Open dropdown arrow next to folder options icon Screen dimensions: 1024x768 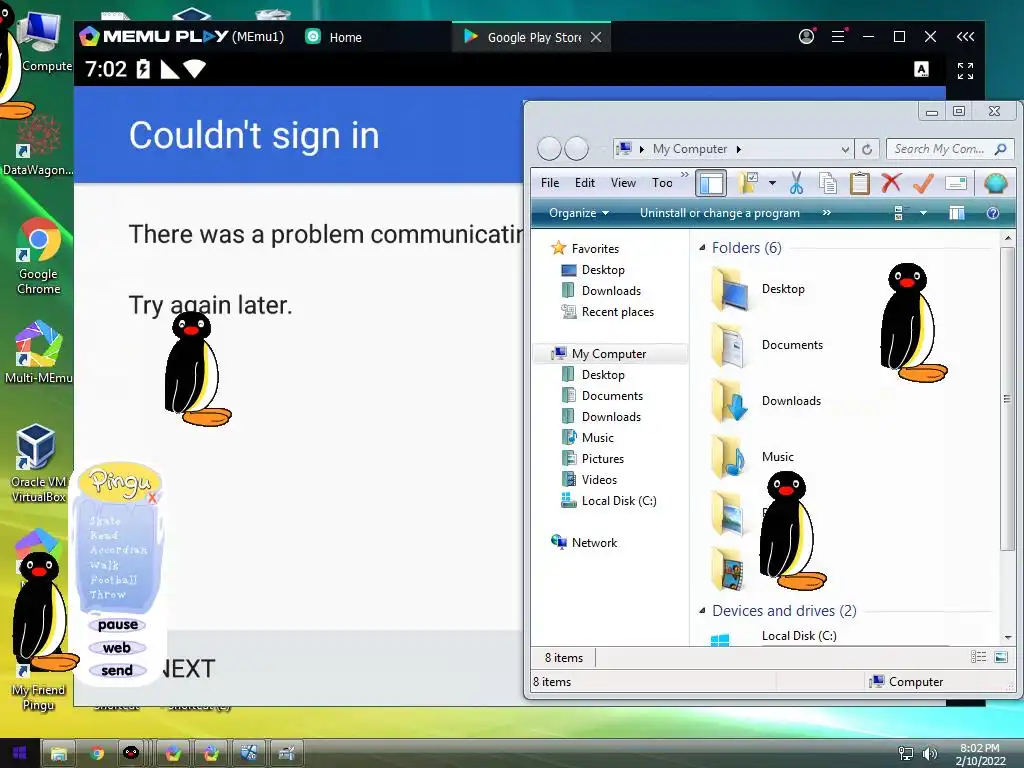point(773,184)
